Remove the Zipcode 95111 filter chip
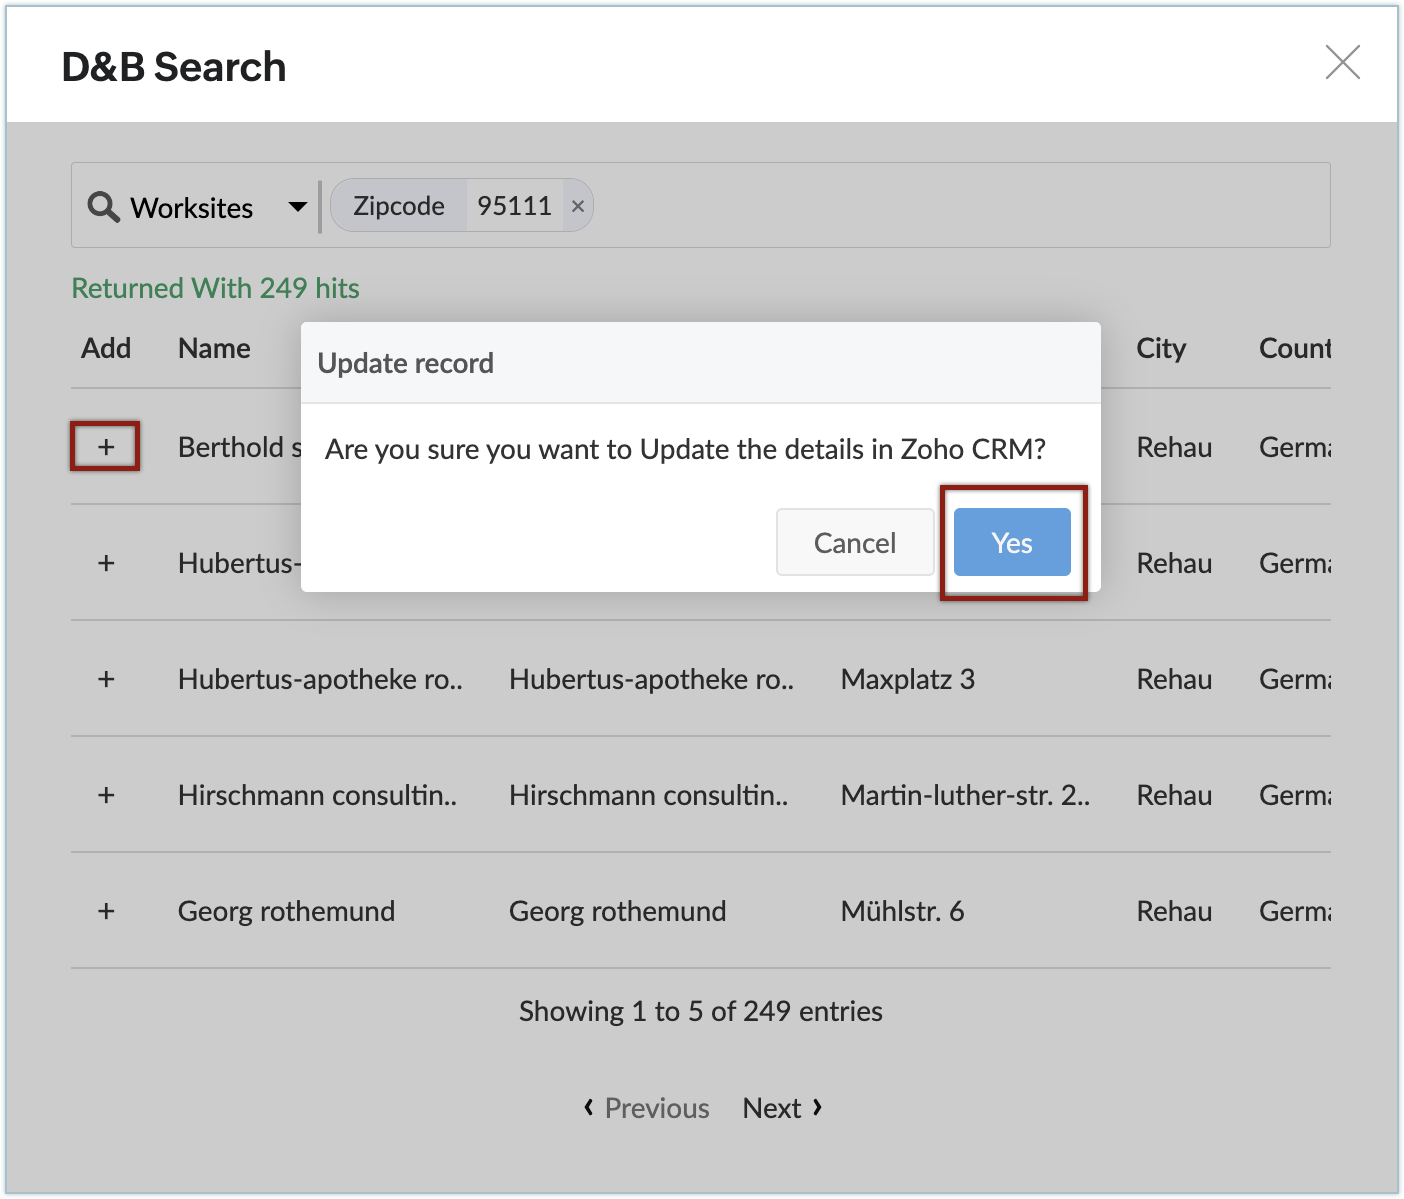1404x1199 pixels. [x=578, y=206]
